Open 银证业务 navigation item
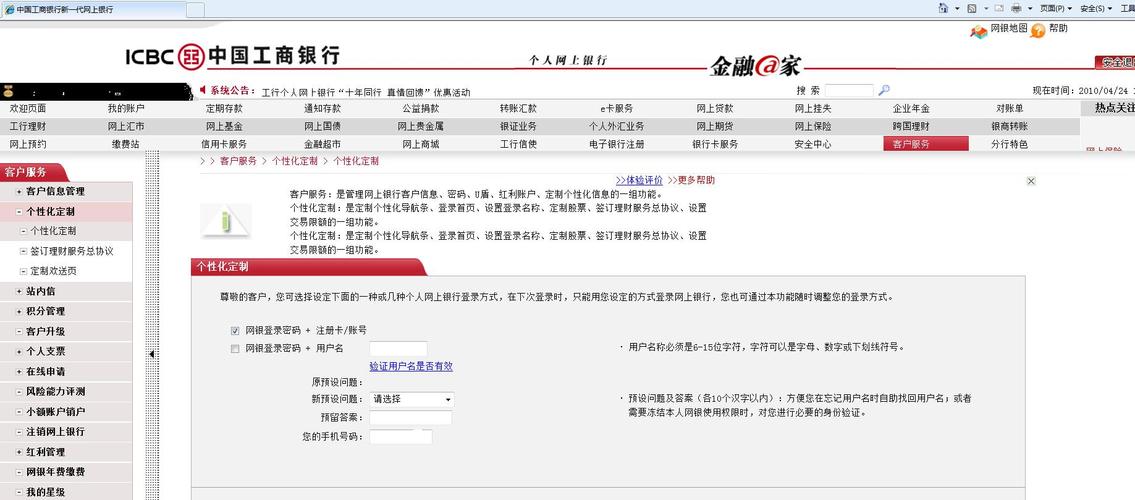The height and width of the screenshot is (500, 1135). (x=518, y=126)
